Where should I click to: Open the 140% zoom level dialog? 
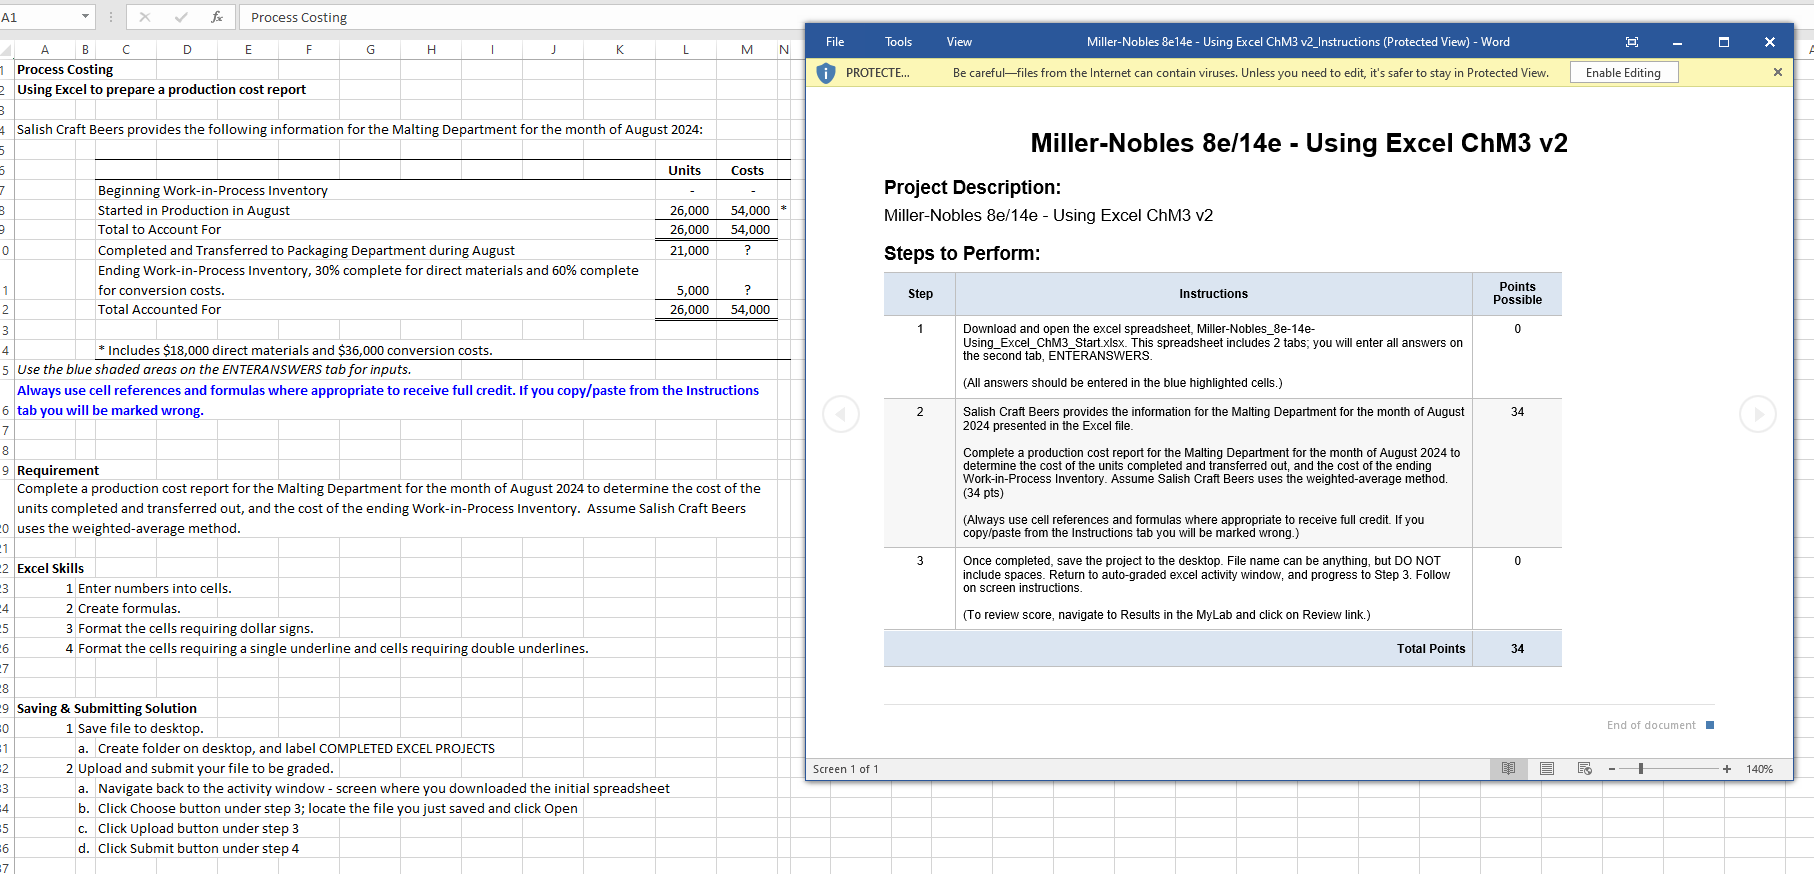coord(1760,769)
